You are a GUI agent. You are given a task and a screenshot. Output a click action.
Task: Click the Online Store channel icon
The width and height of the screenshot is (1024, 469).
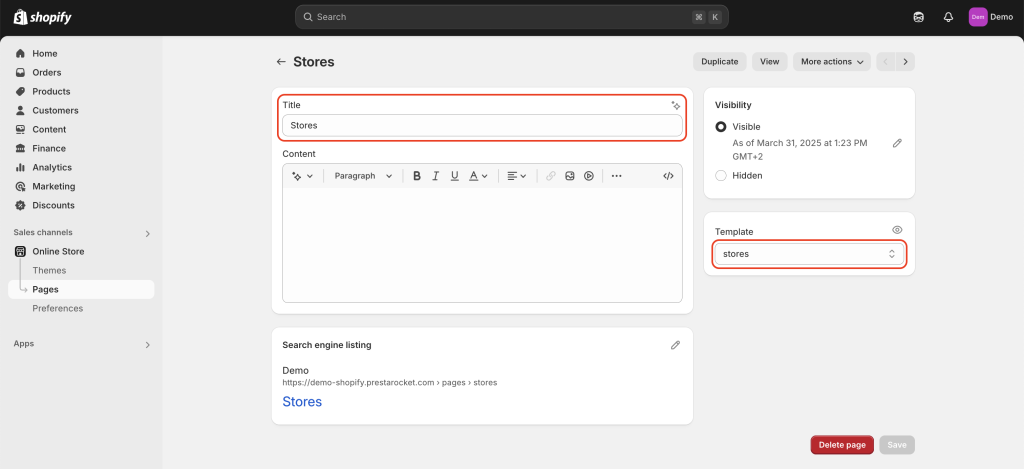tap(20, 251)
